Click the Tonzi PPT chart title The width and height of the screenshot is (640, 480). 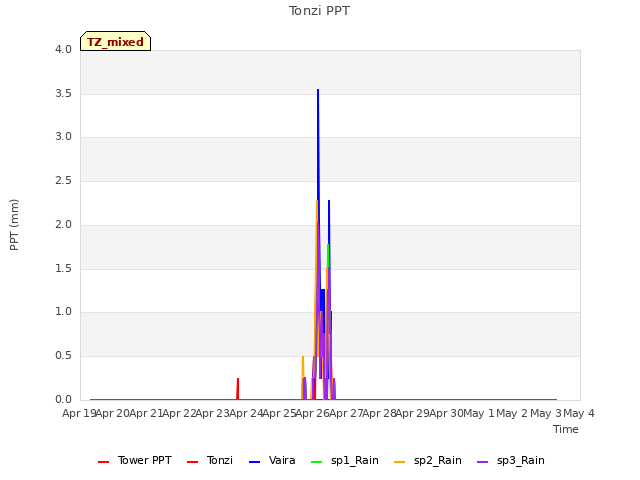(x=319, y=11)
